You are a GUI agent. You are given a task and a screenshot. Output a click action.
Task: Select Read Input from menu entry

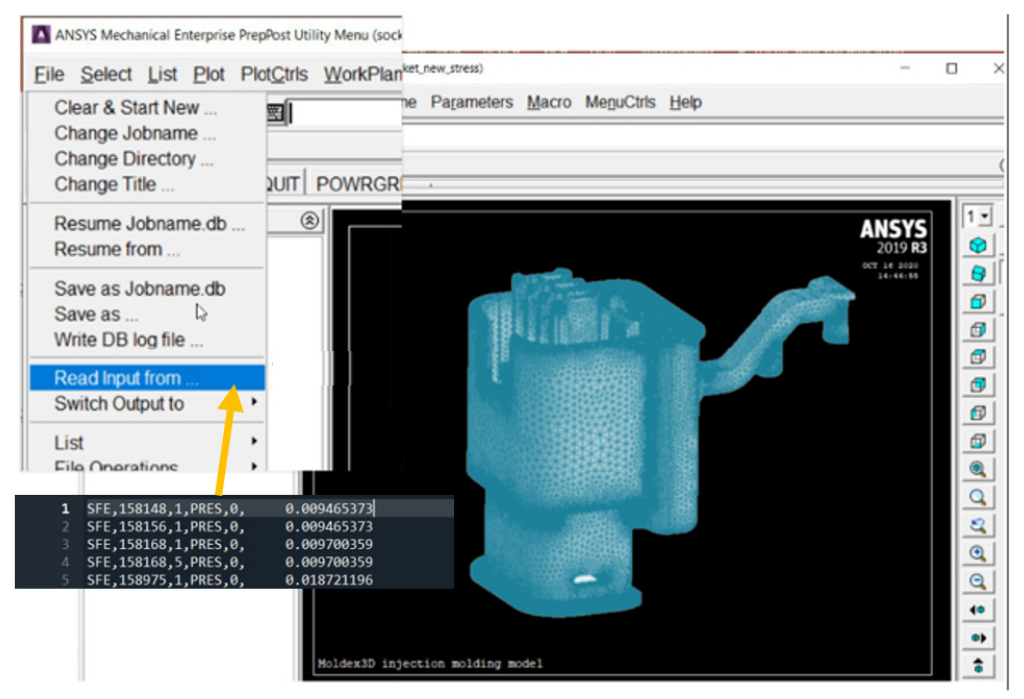click(147, 378)
